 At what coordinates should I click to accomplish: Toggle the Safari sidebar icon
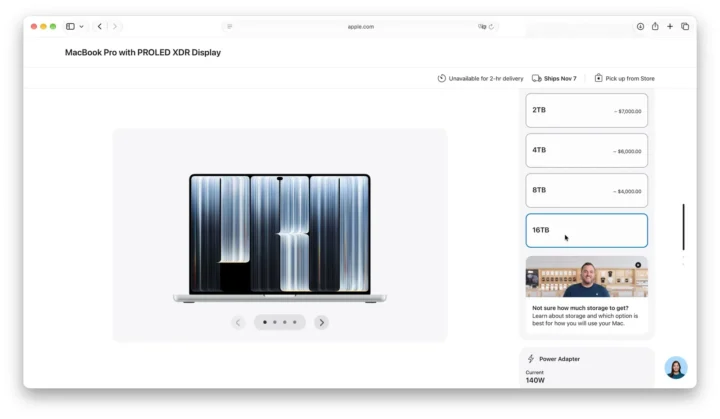[70, 27]
